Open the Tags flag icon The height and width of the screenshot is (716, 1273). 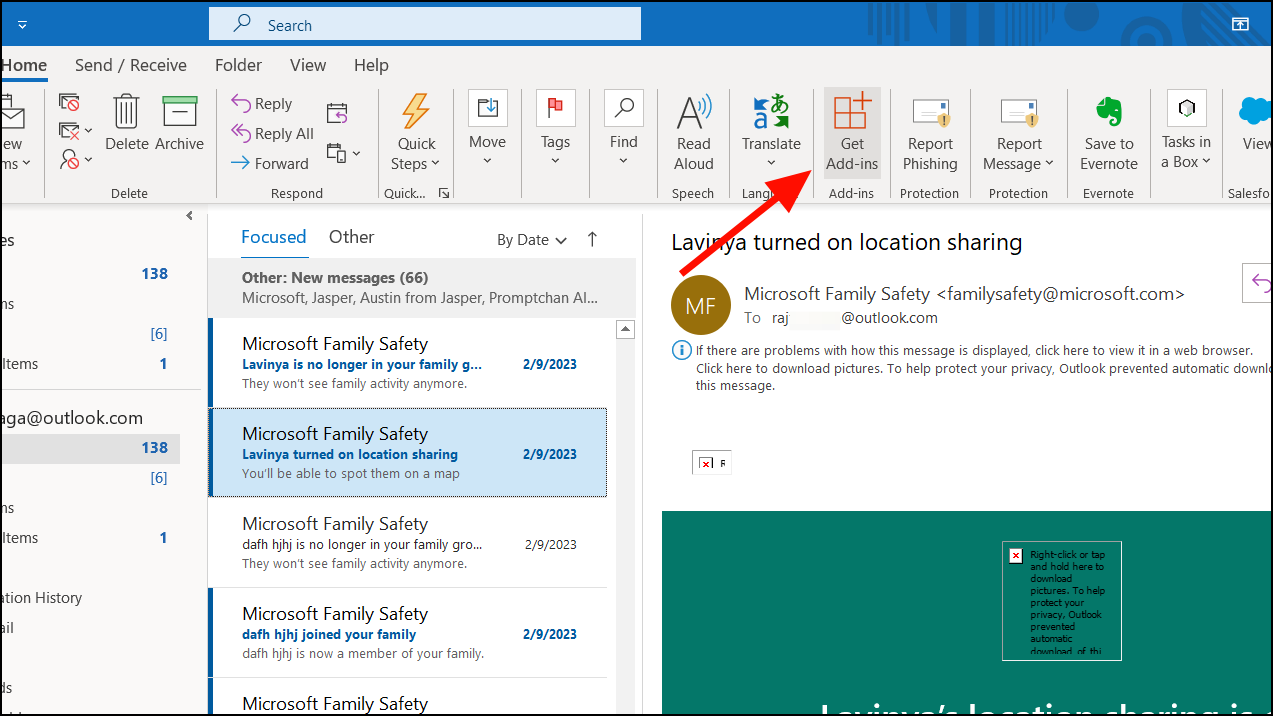[555, 108]
